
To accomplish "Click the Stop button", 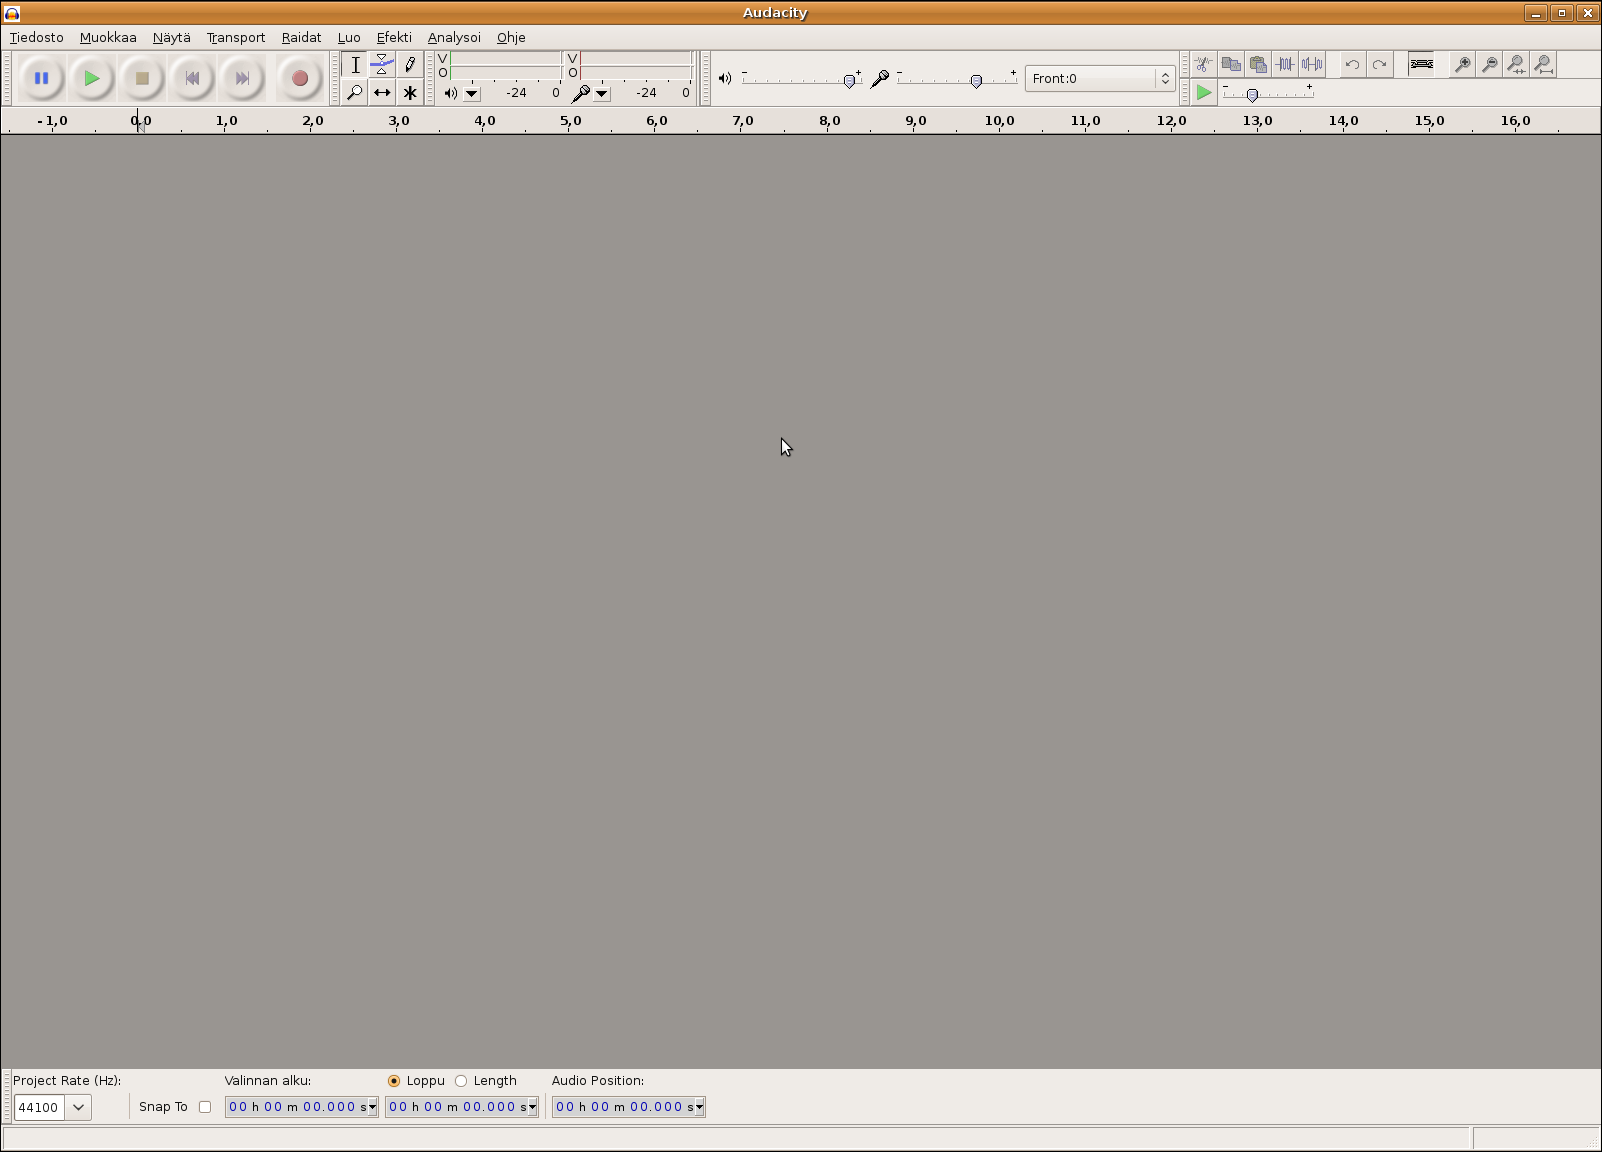I will click(x=142, y=78).
